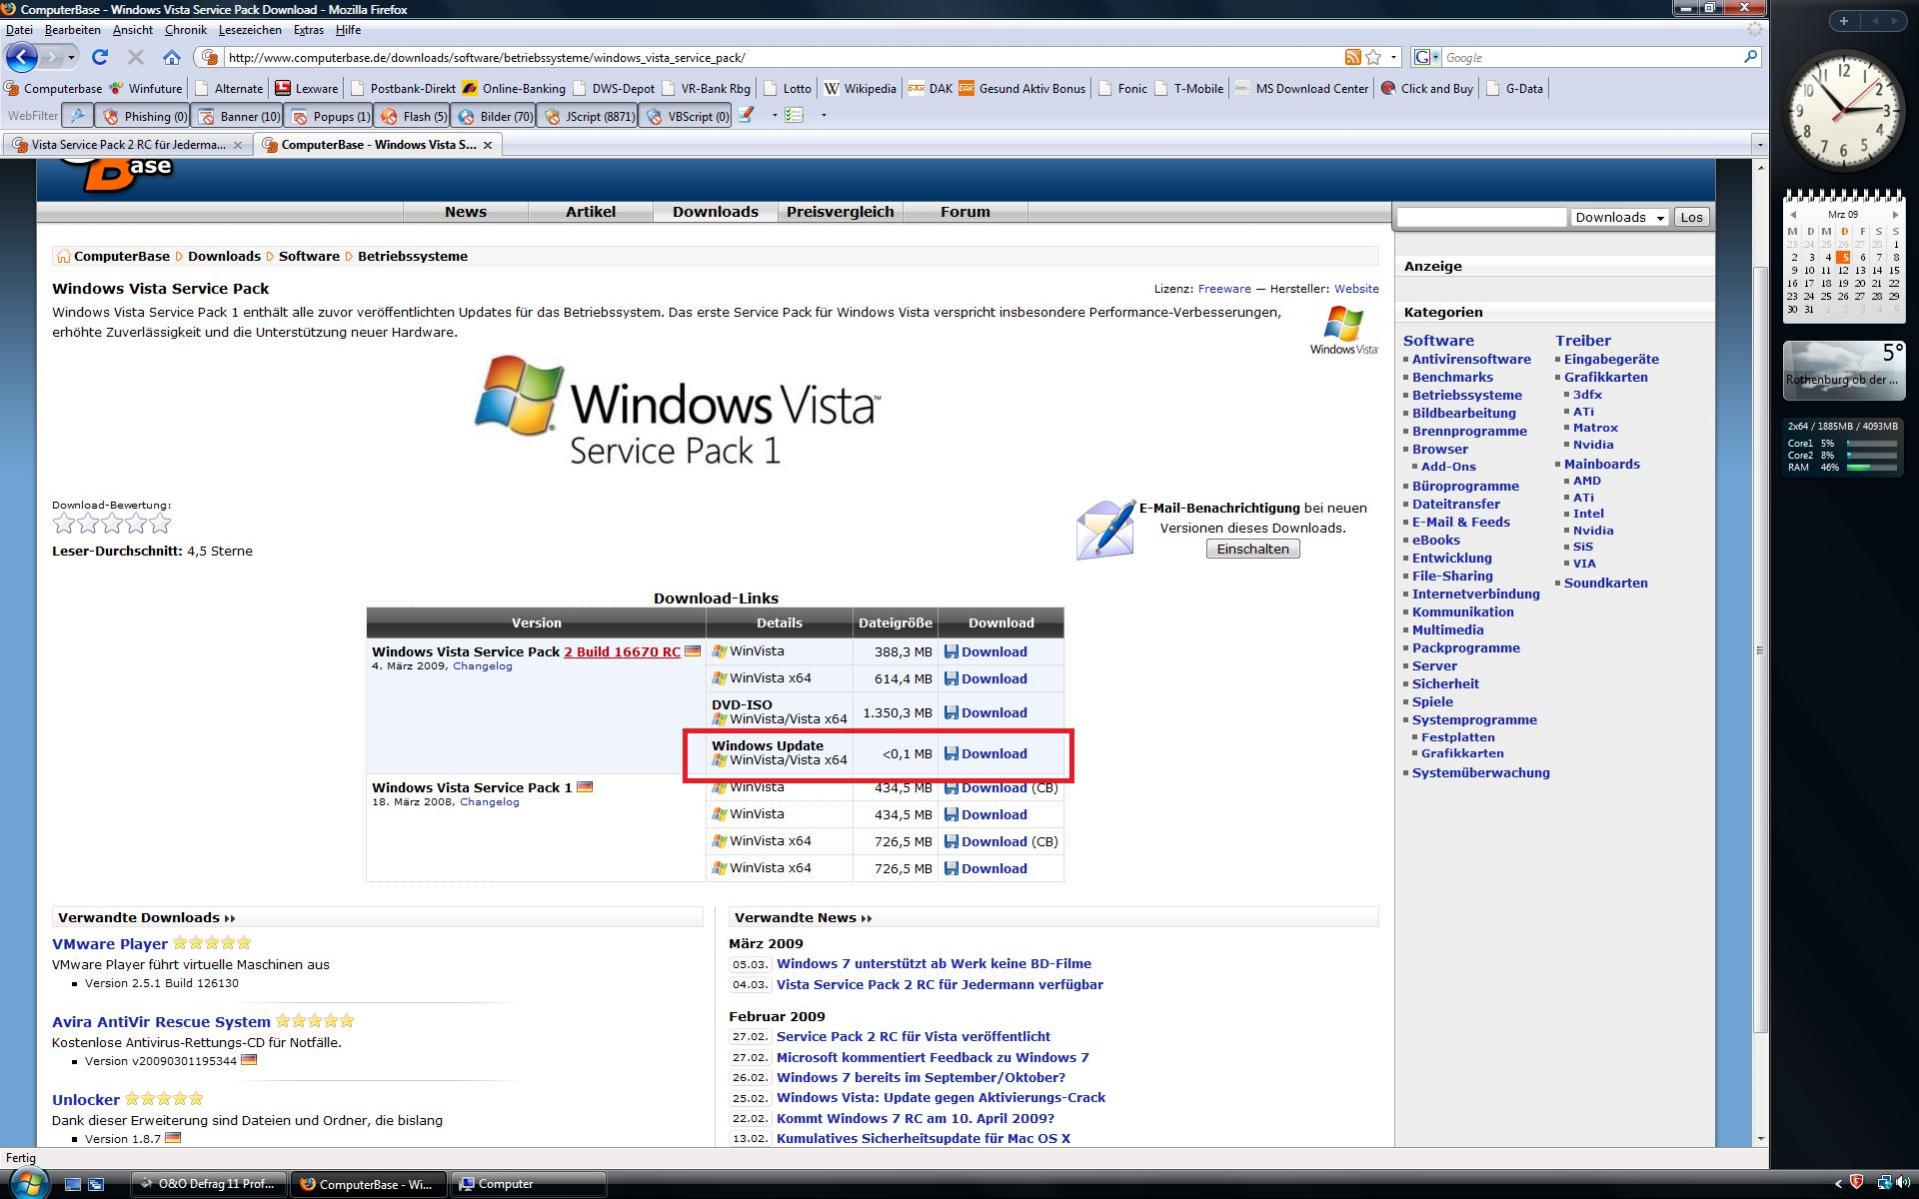Switch to Computer taskbar window

tap(528, 1184)
